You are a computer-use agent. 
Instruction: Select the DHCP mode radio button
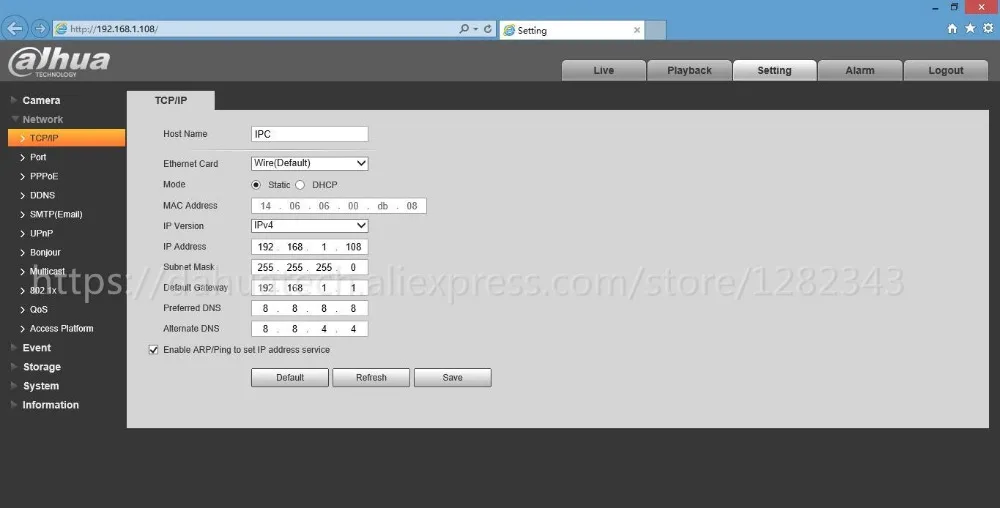click(300, 185)
